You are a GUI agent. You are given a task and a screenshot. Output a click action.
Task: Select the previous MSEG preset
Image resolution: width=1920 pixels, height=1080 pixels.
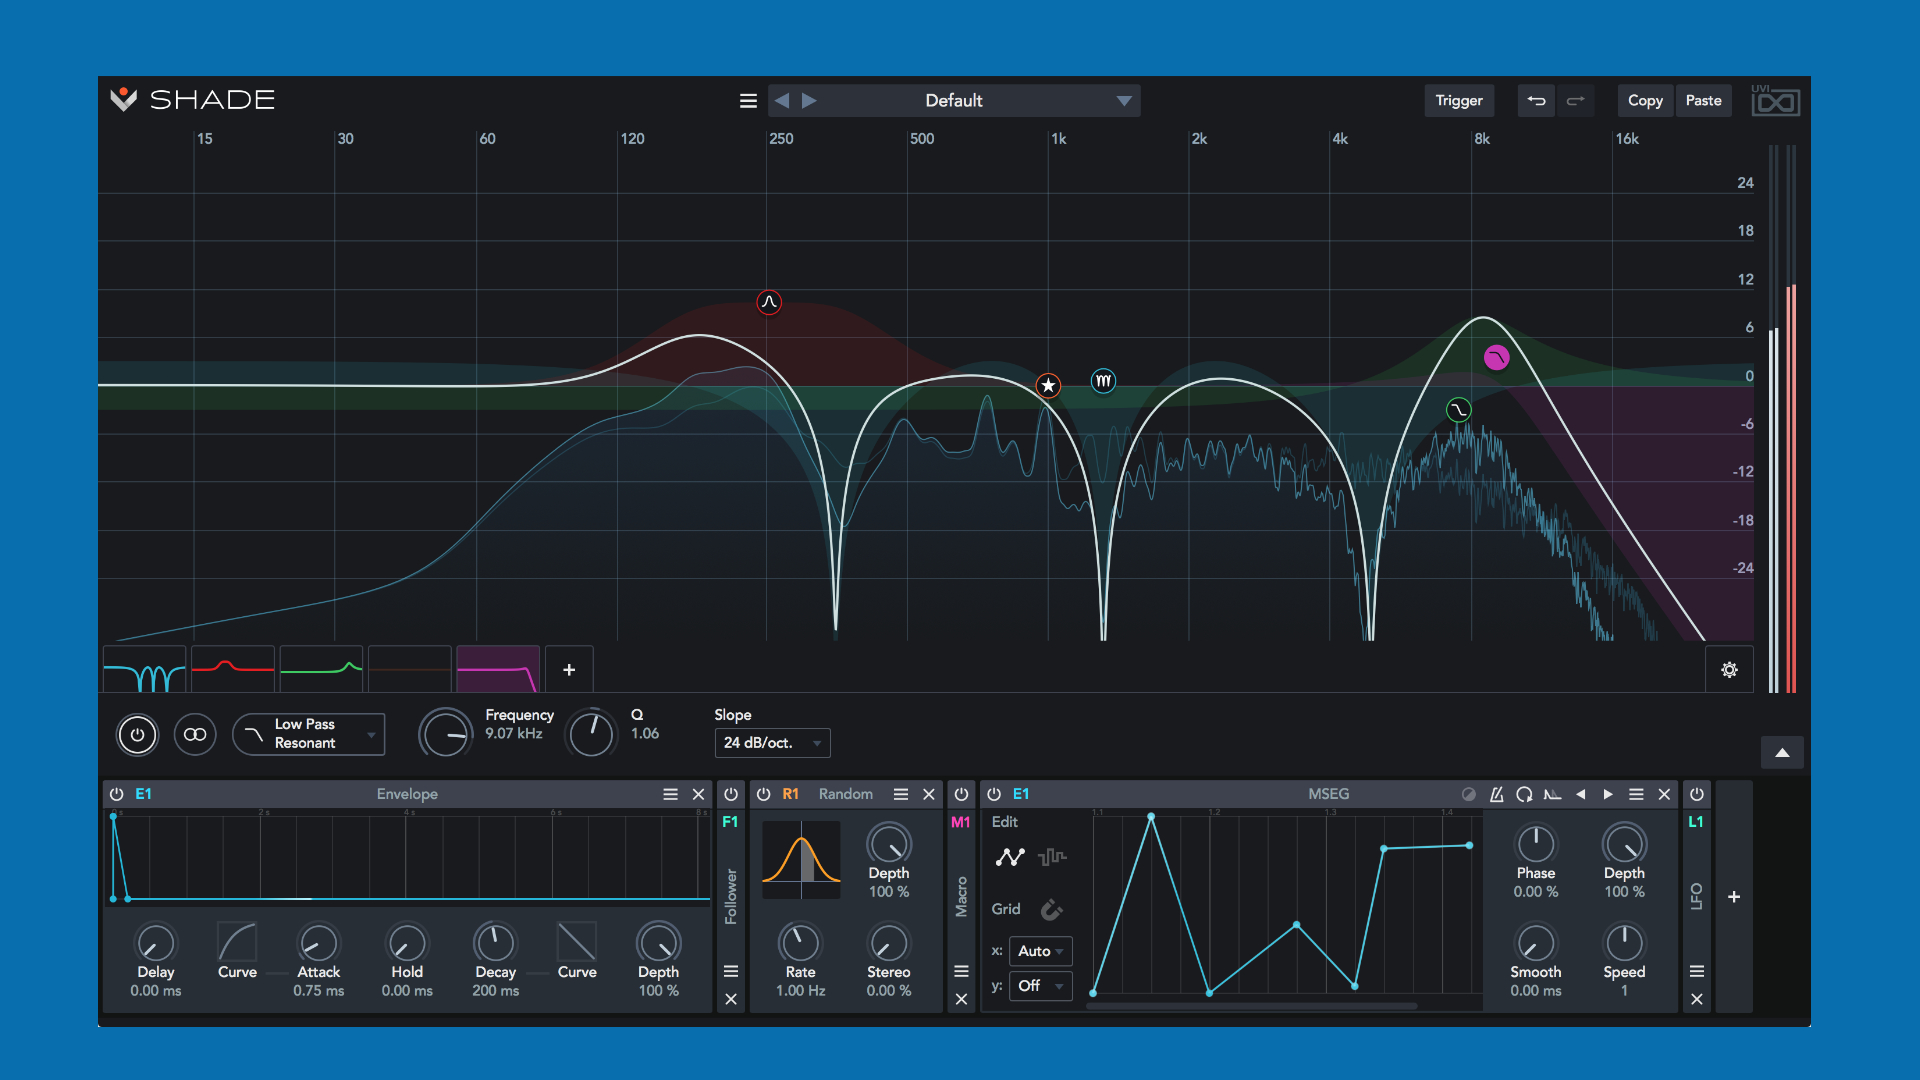1580,794
